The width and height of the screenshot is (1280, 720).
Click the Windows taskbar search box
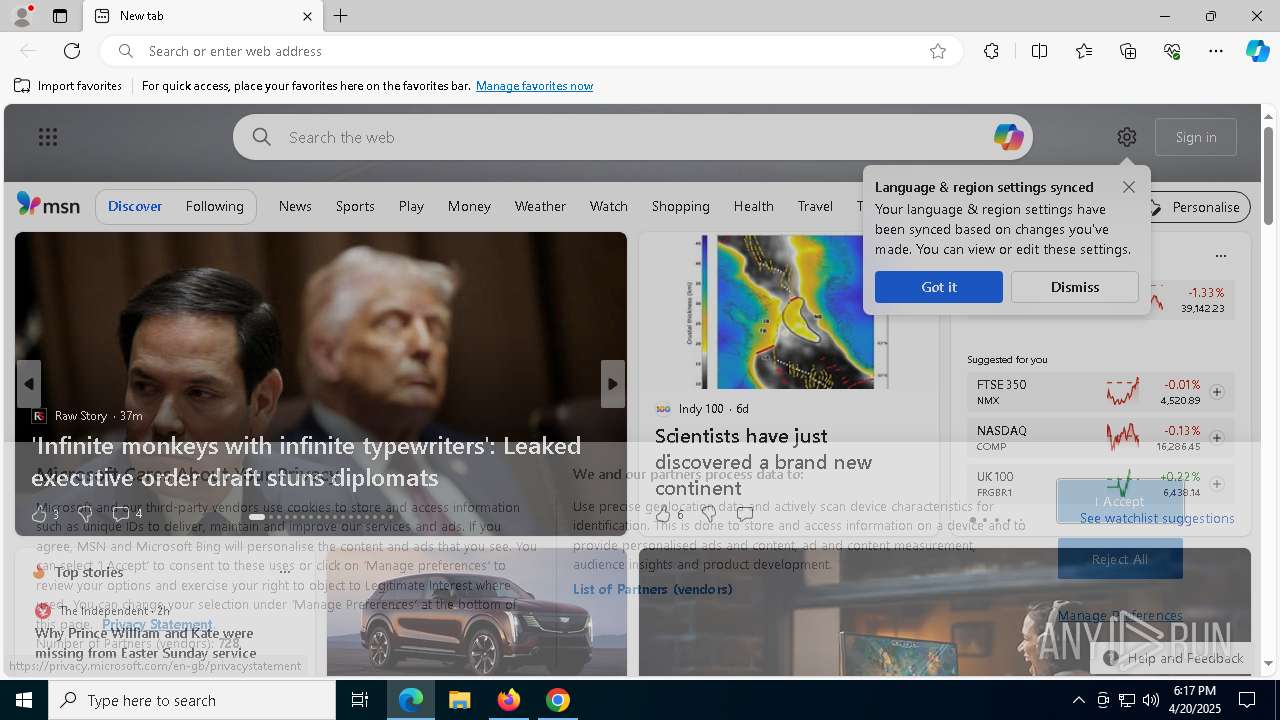coord(192,700)
